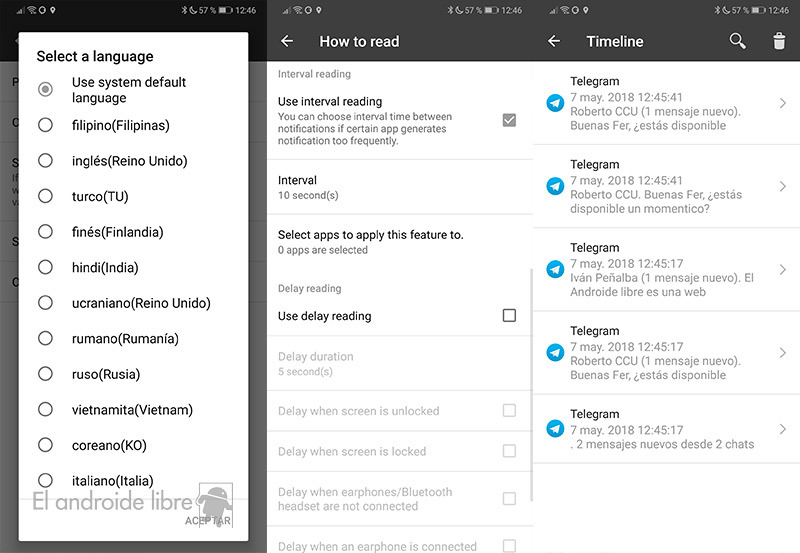Tap 'Select a language' dialog title

coord(95,56)
